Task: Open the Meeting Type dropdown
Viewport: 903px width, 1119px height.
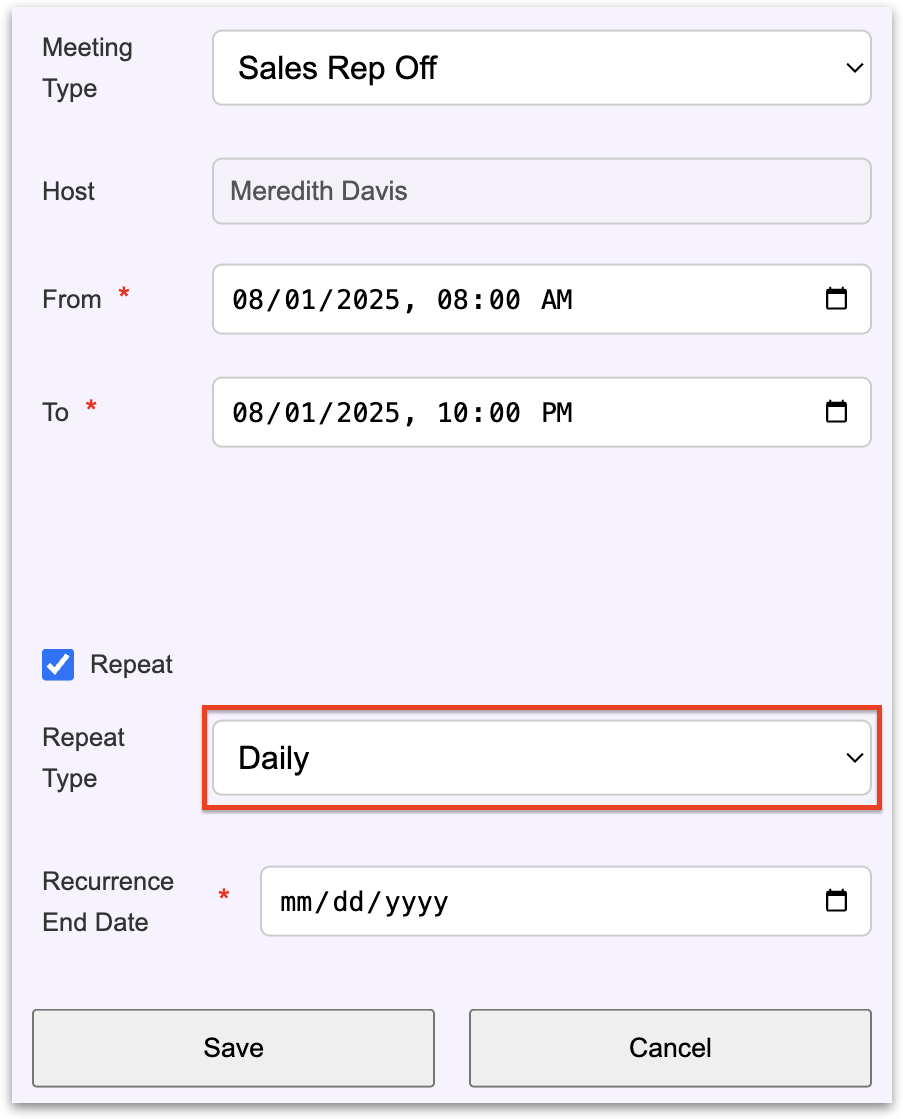Action: coord(541,68)
